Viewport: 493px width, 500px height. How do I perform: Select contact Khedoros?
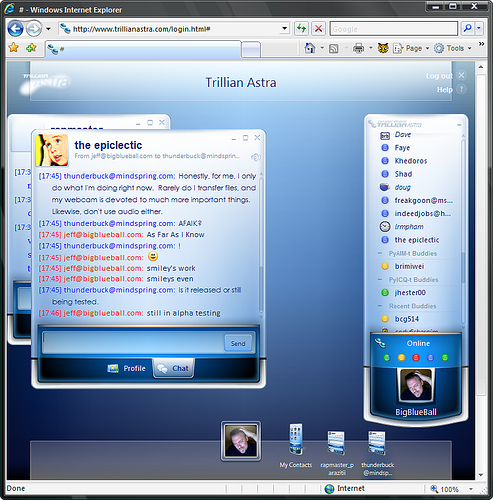(x=411, y=161)
